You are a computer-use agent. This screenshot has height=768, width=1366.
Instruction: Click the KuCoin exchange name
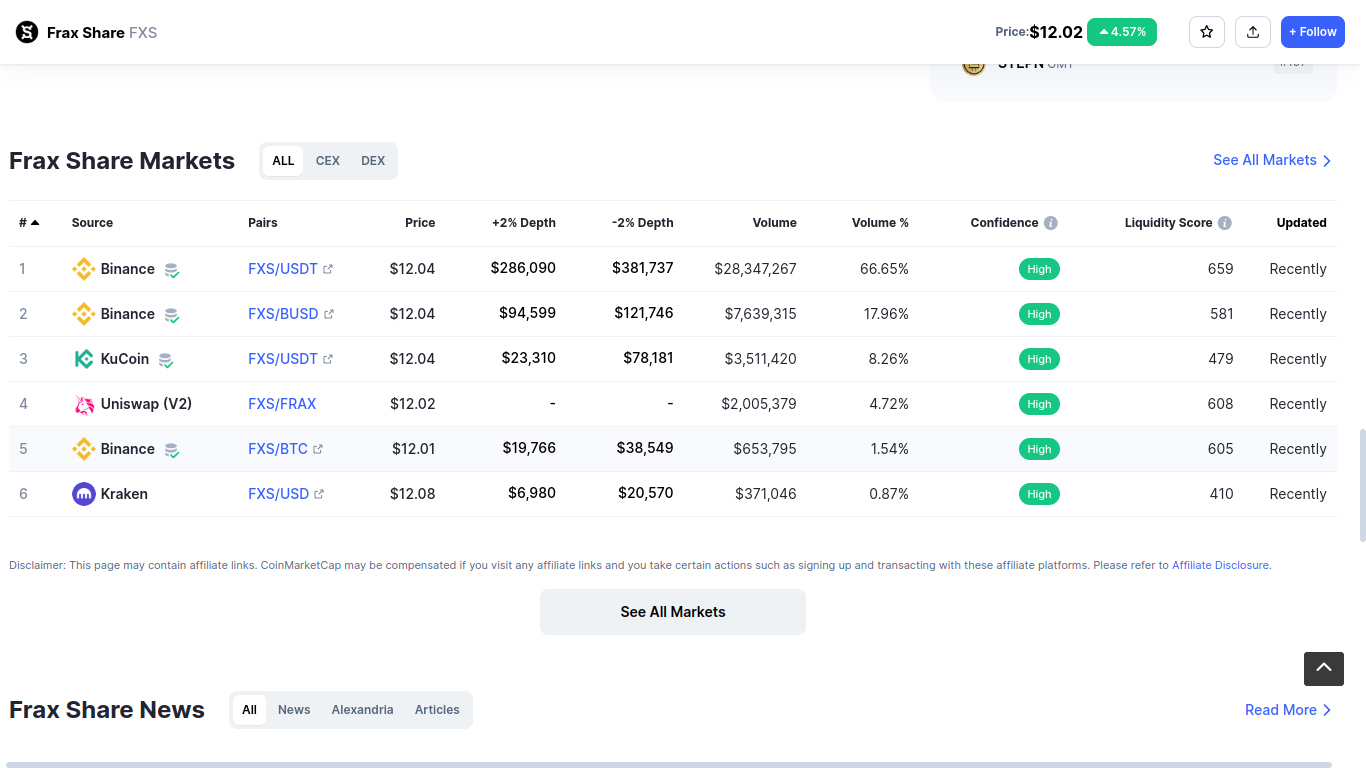coord(125,359)
